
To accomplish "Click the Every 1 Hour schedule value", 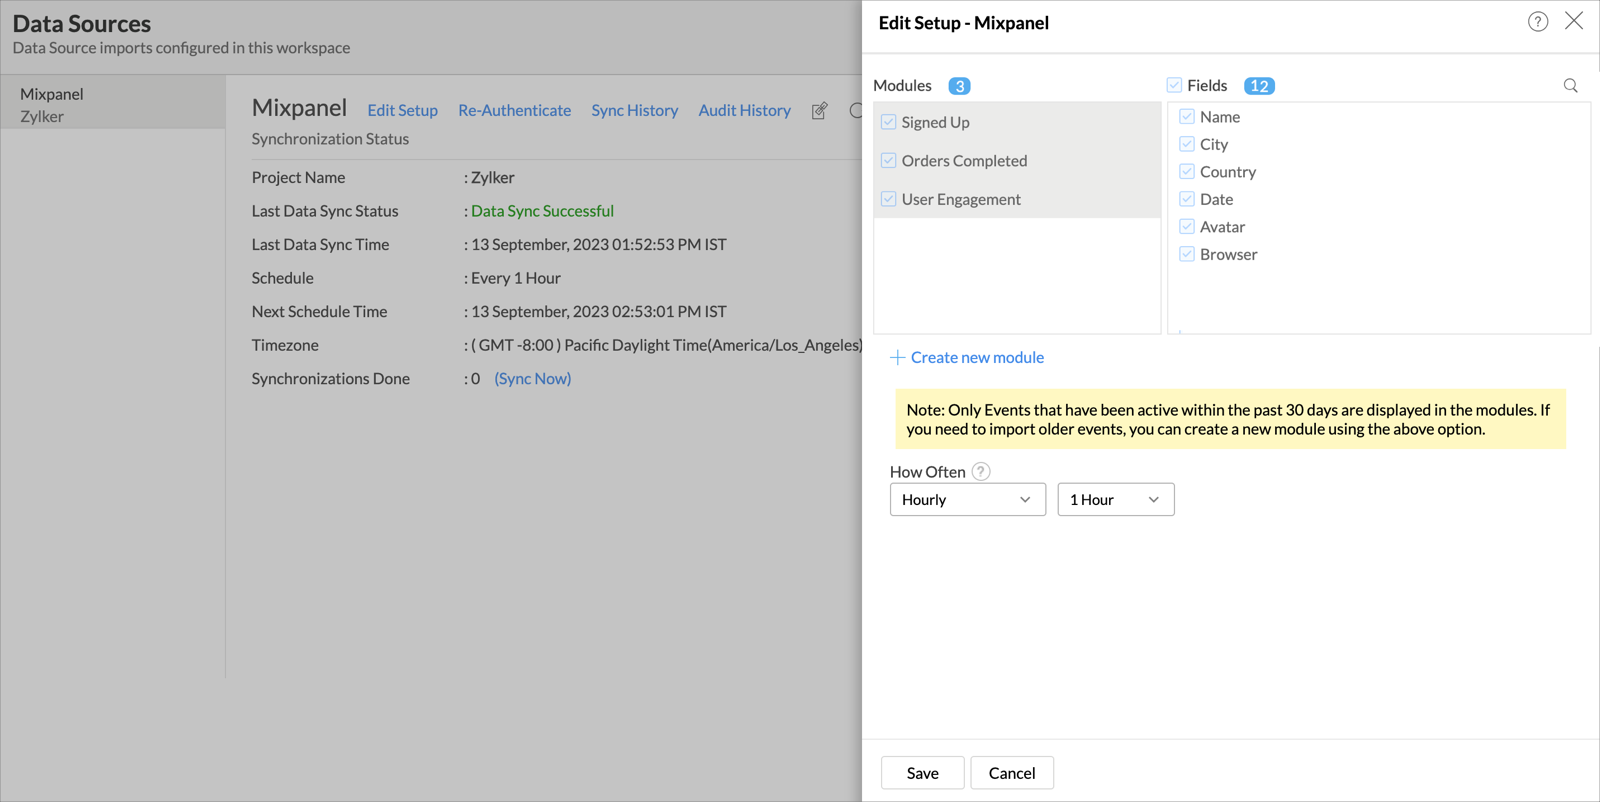I will tap(516, 278).
